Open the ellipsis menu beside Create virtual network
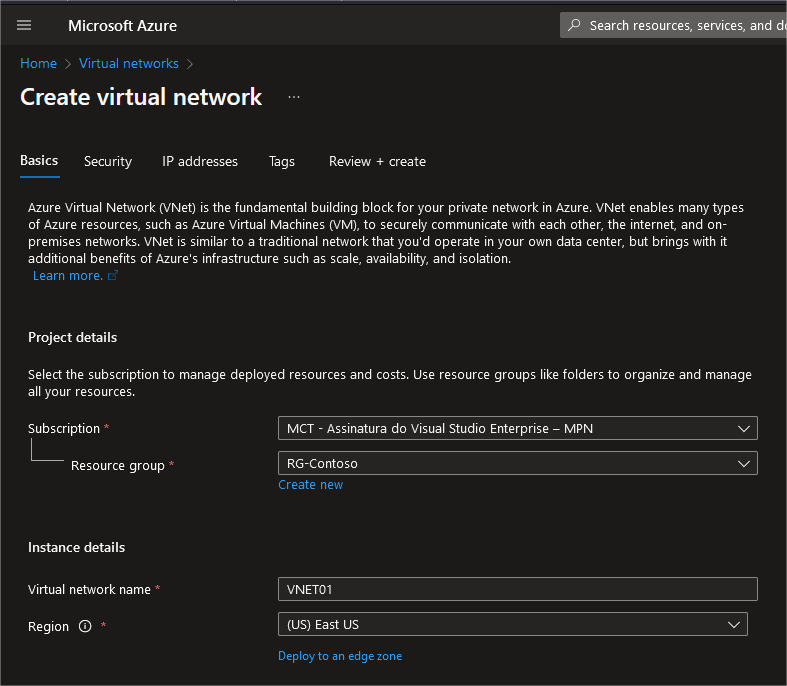 [x=294, y=97]
